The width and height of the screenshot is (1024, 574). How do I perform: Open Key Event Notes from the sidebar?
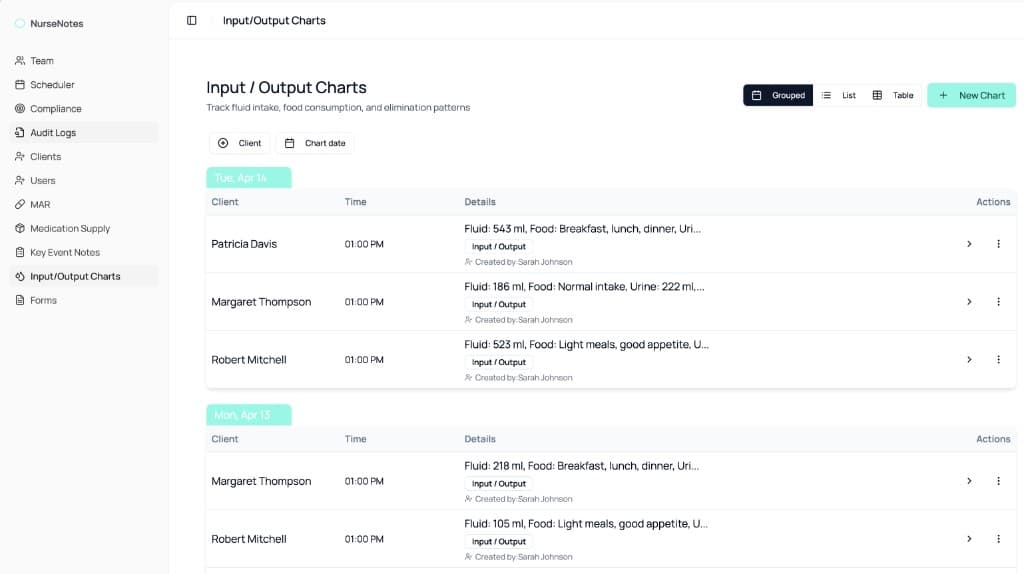tap(84, 252)
